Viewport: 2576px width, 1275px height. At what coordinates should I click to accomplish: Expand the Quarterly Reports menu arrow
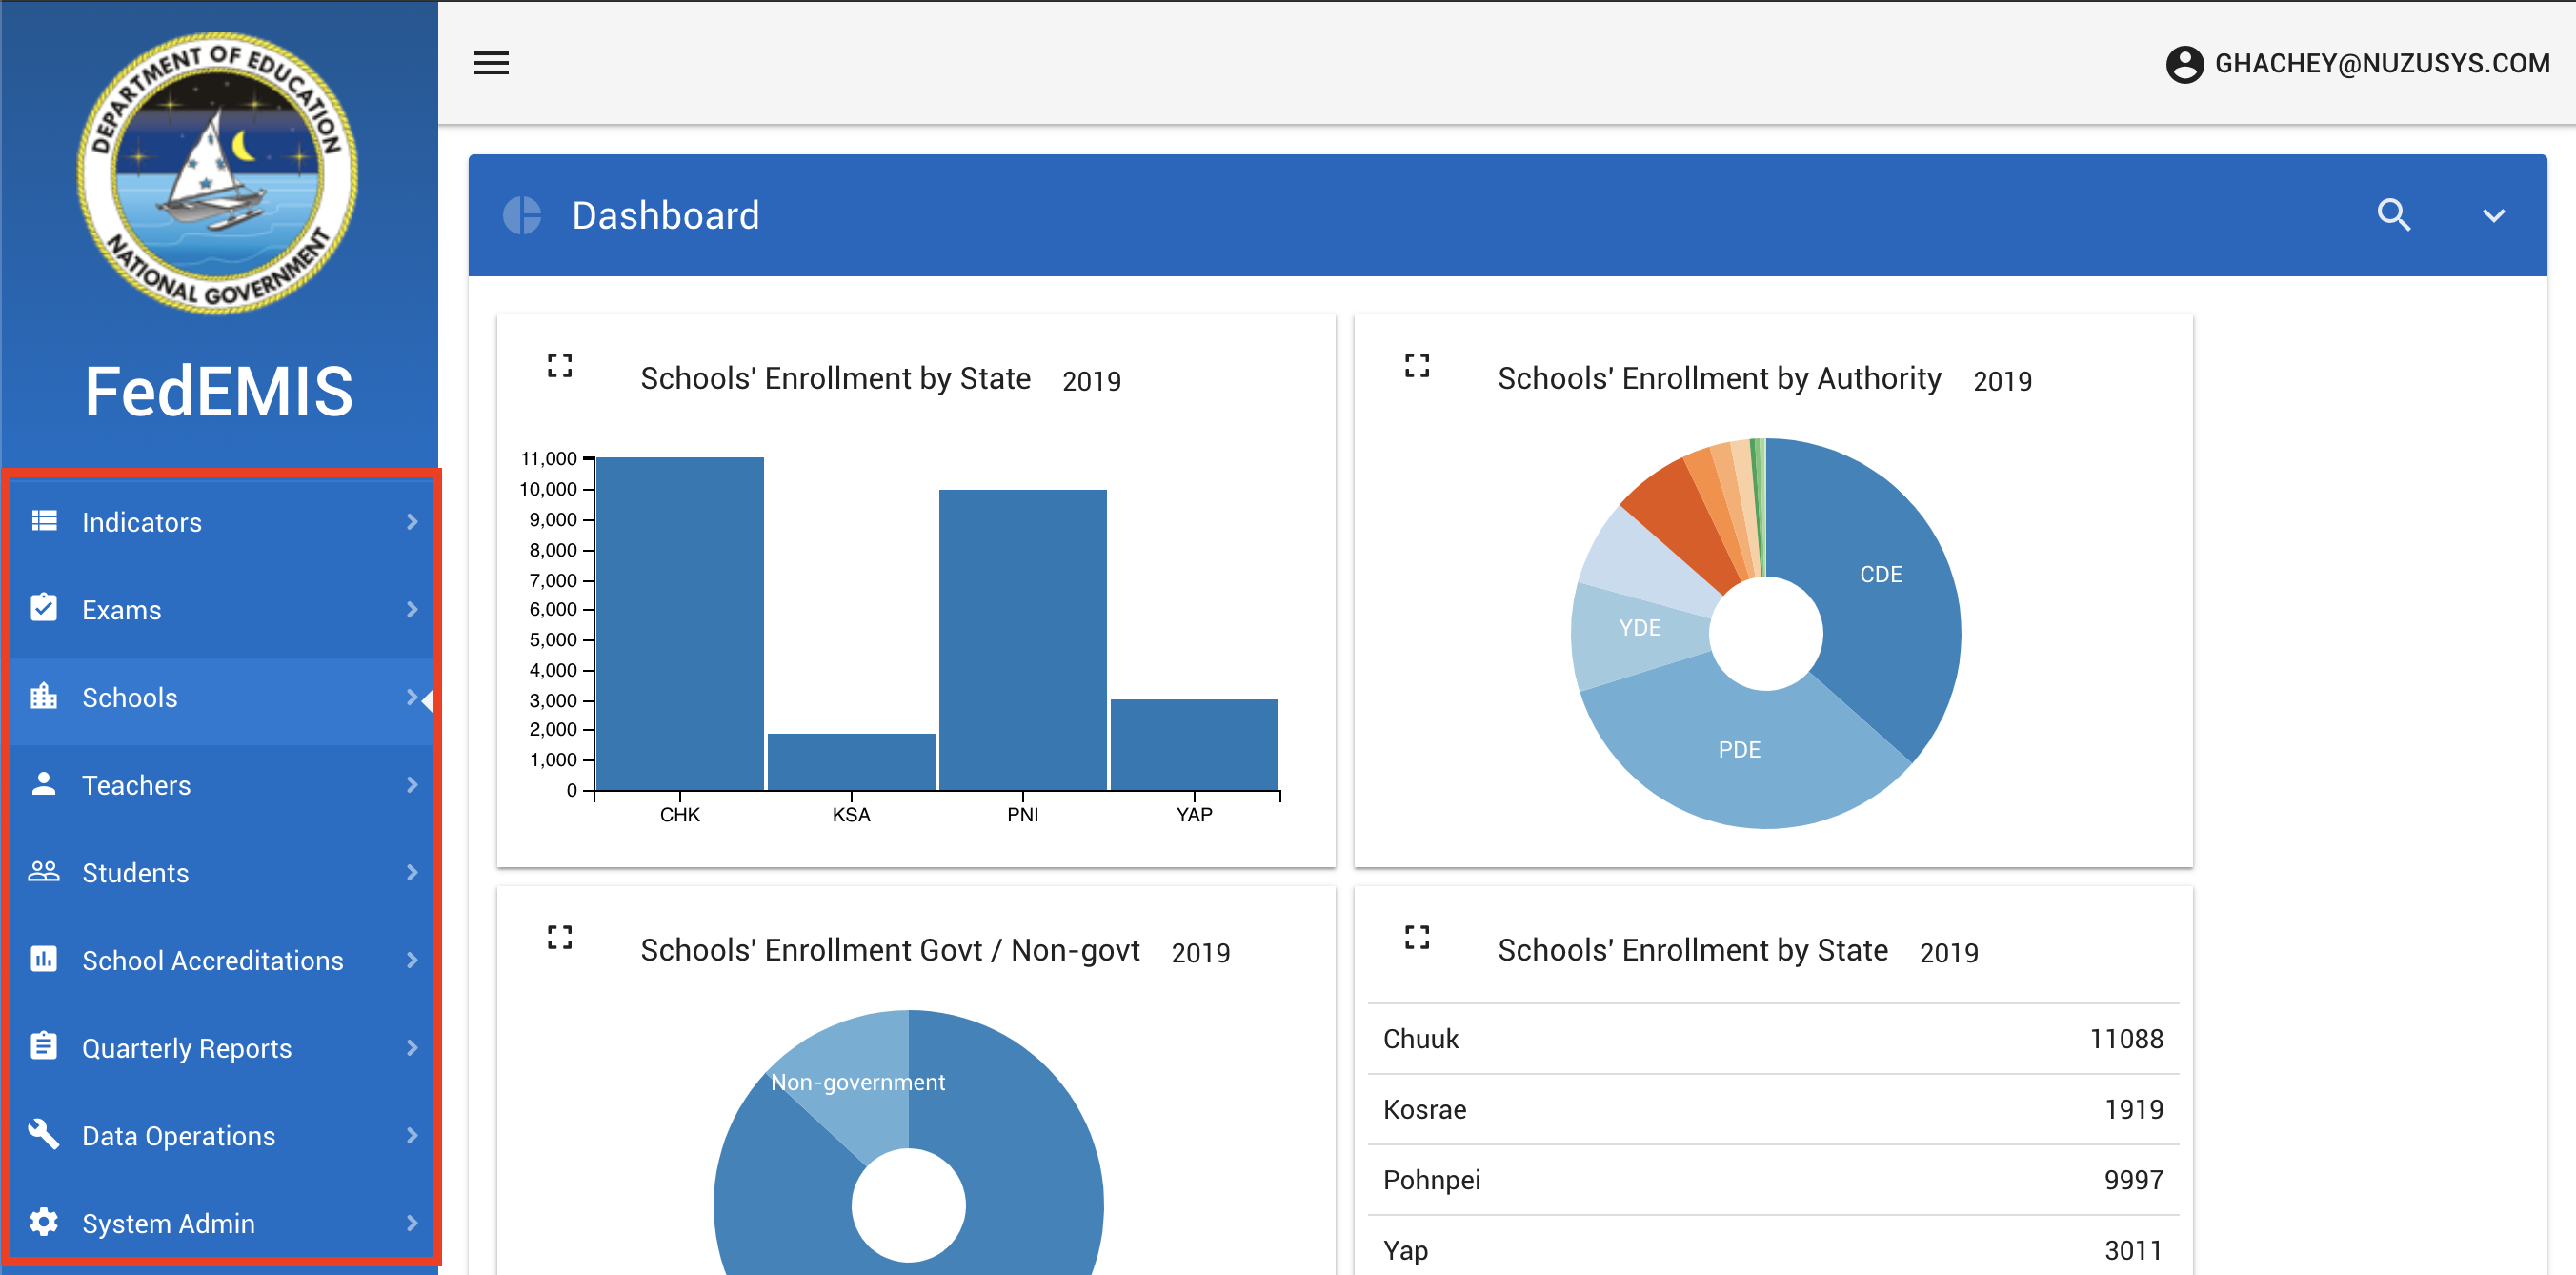coord(412,1048)
